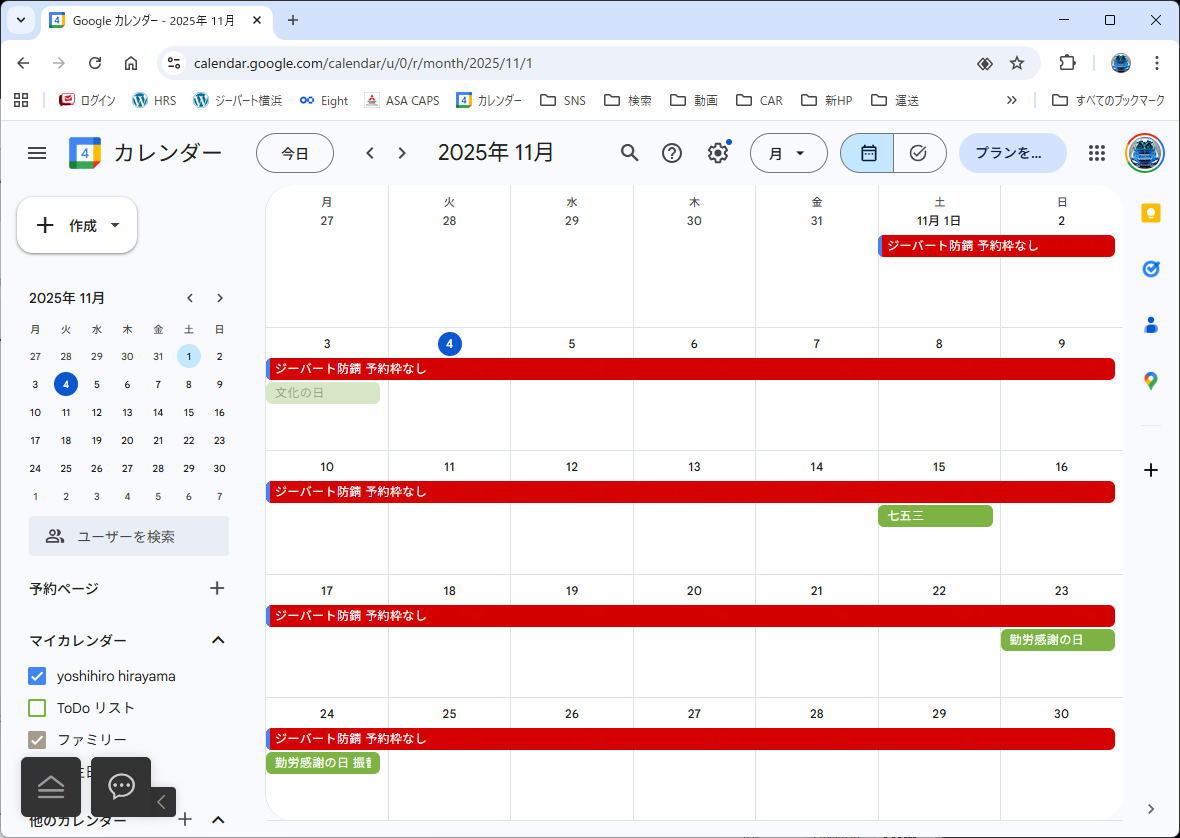The image size is (1180, 838).
Task: Collapse the マイカレンダー section
Action: (218, 640)
